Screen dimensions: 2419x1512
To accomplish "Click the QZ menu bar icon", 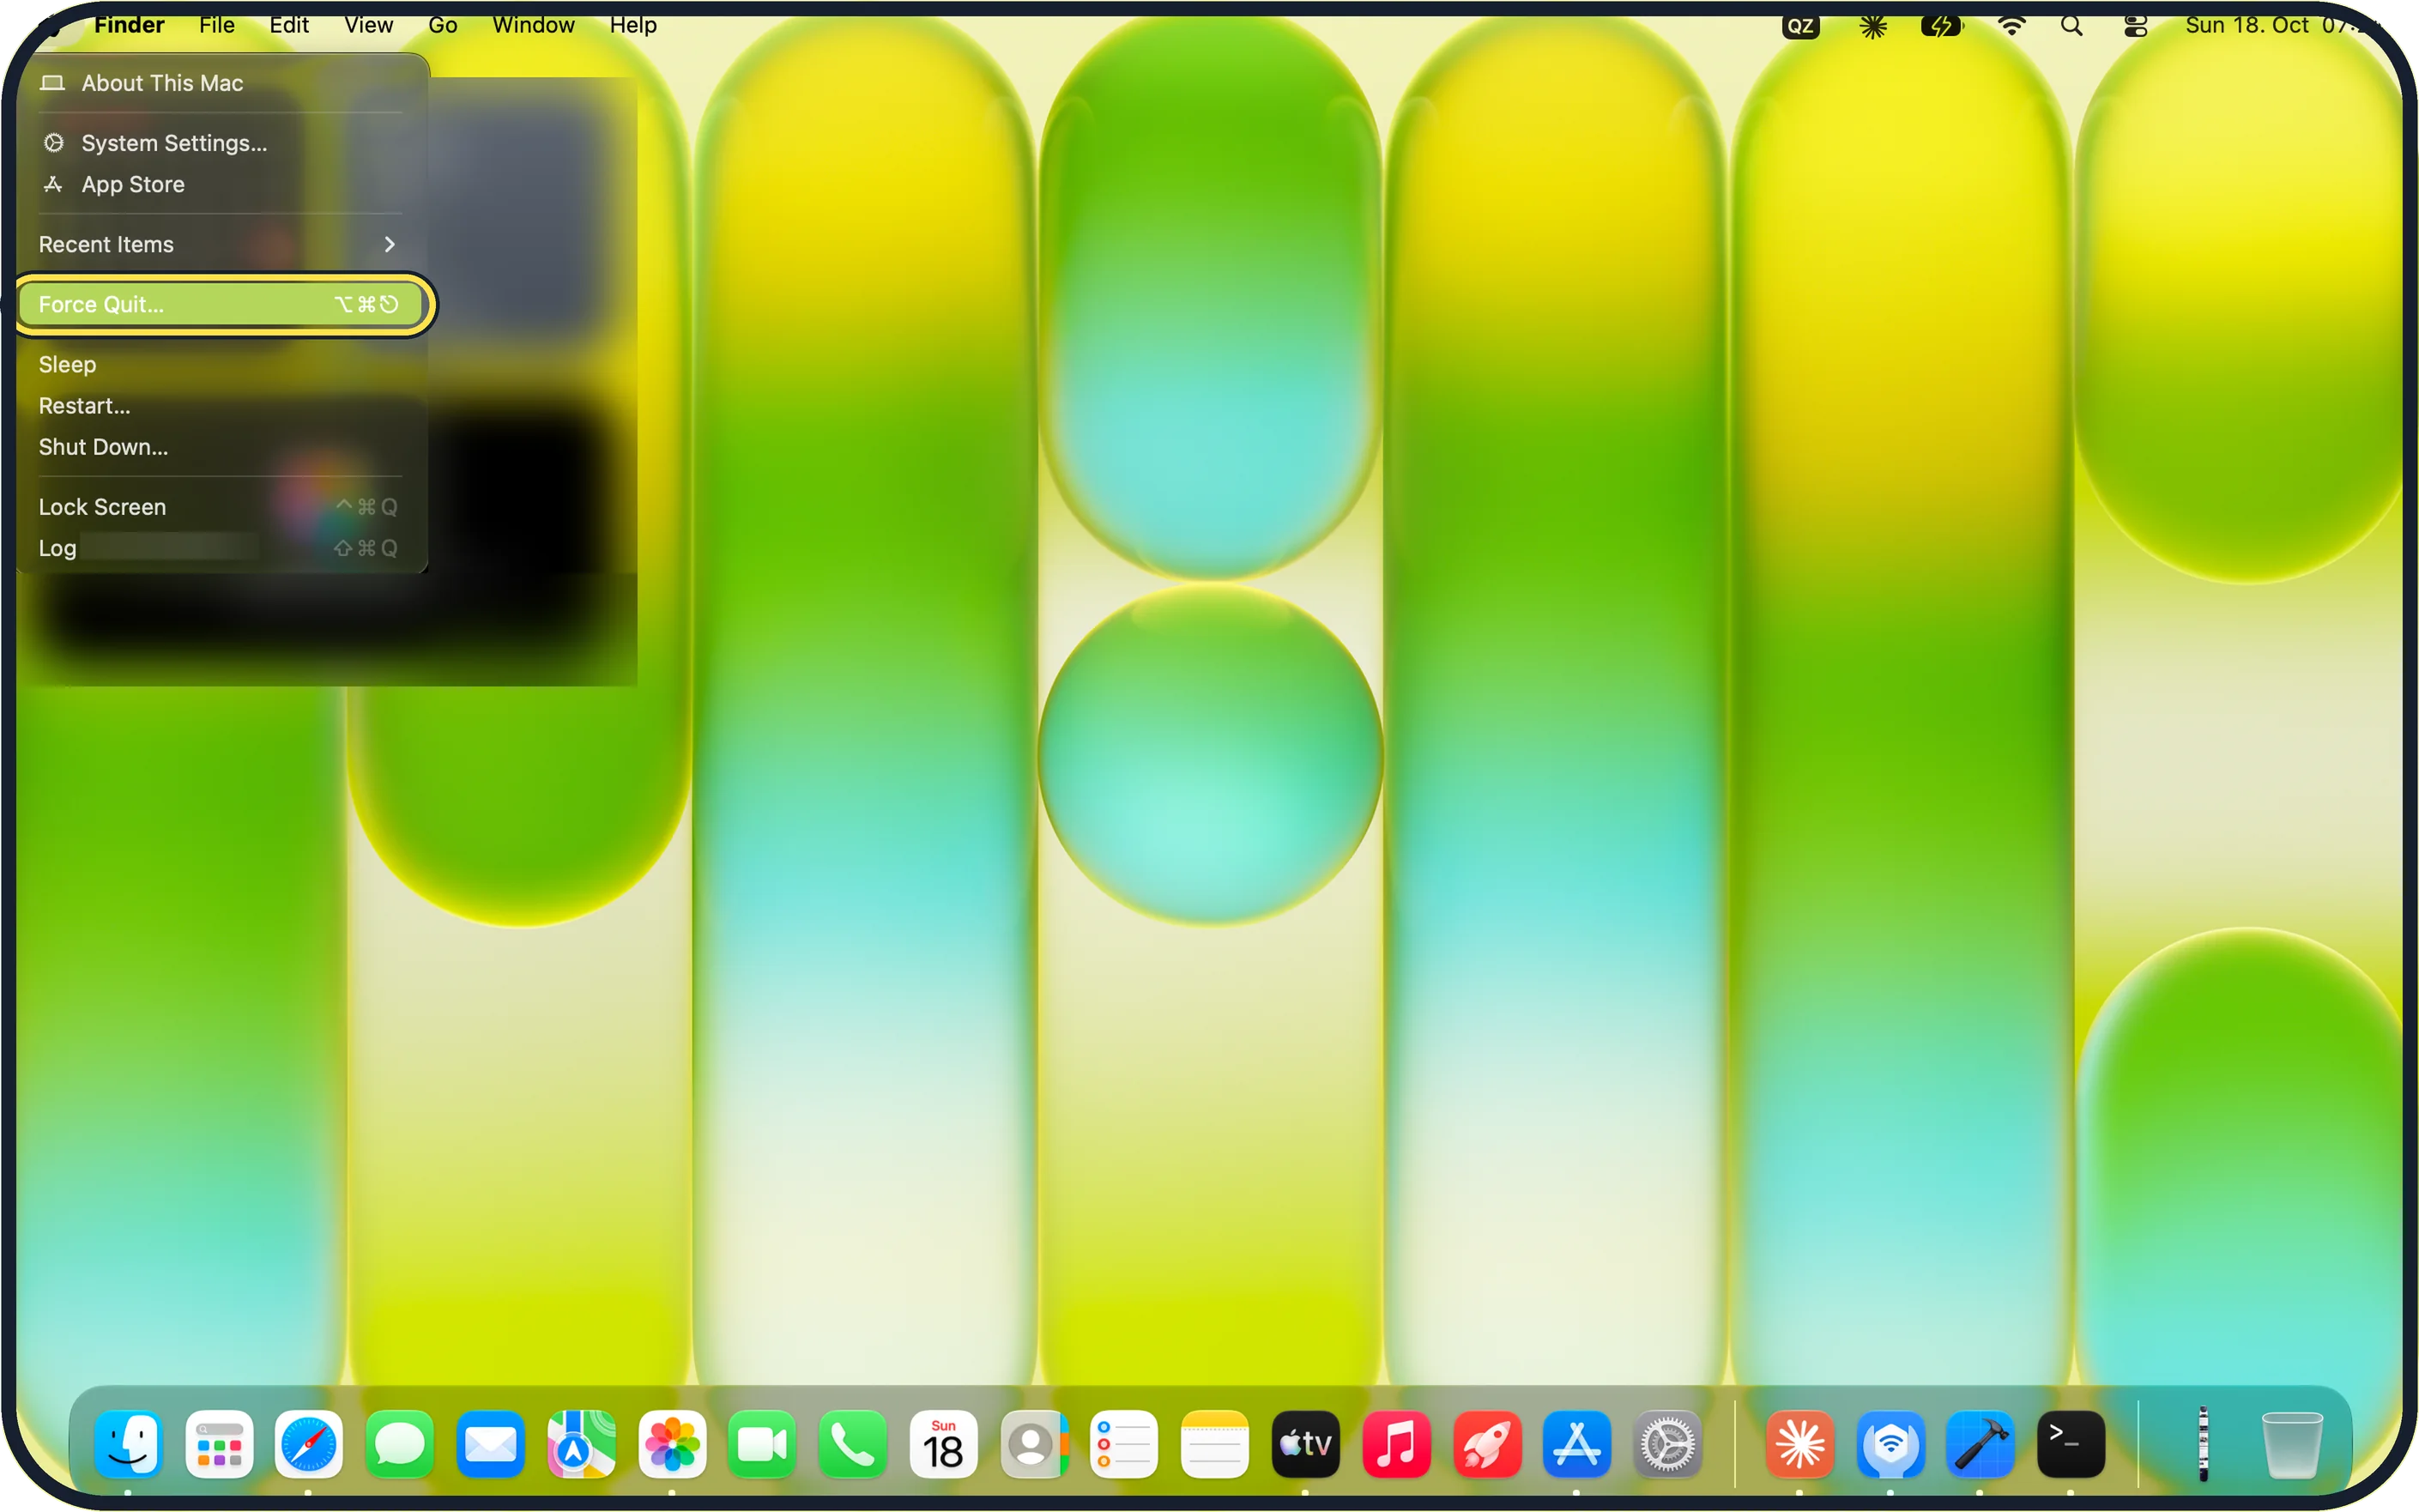I will pos(1800,26).
